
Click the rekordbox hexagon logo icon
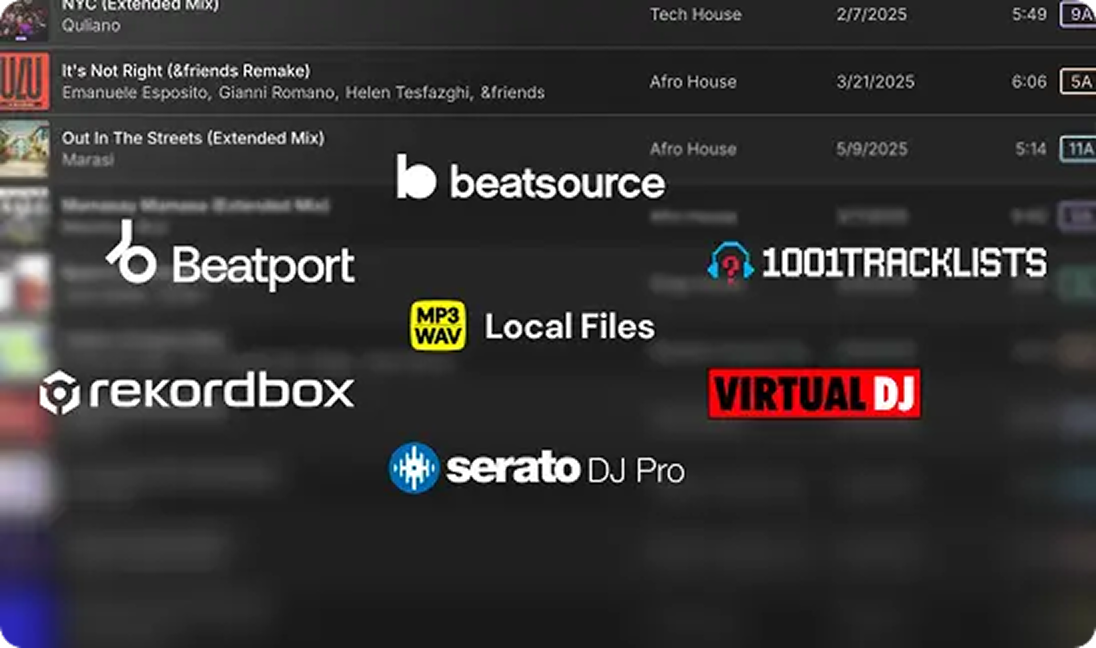[59, 392]
